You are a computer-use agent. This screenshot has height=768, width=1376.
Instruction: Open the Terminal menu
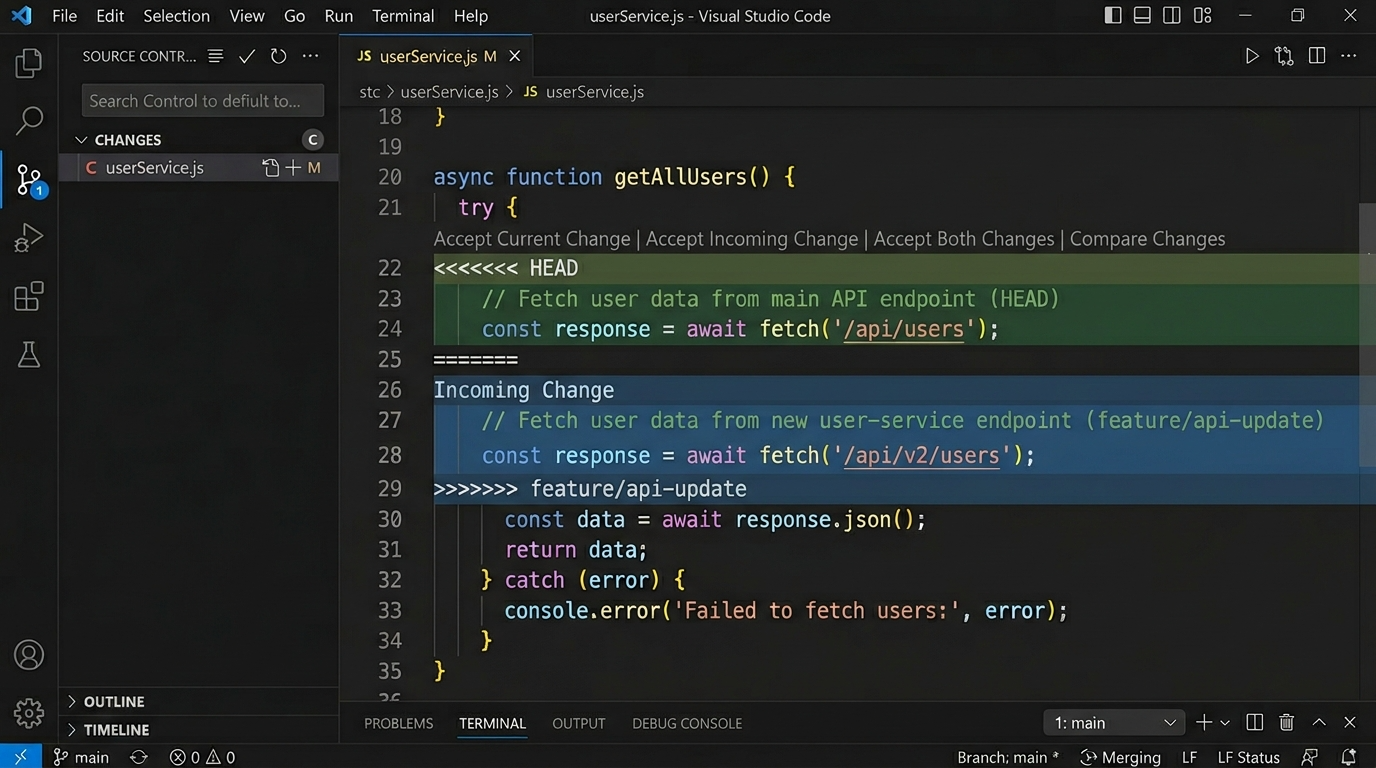pyautogui.click(x=403, y=16)
